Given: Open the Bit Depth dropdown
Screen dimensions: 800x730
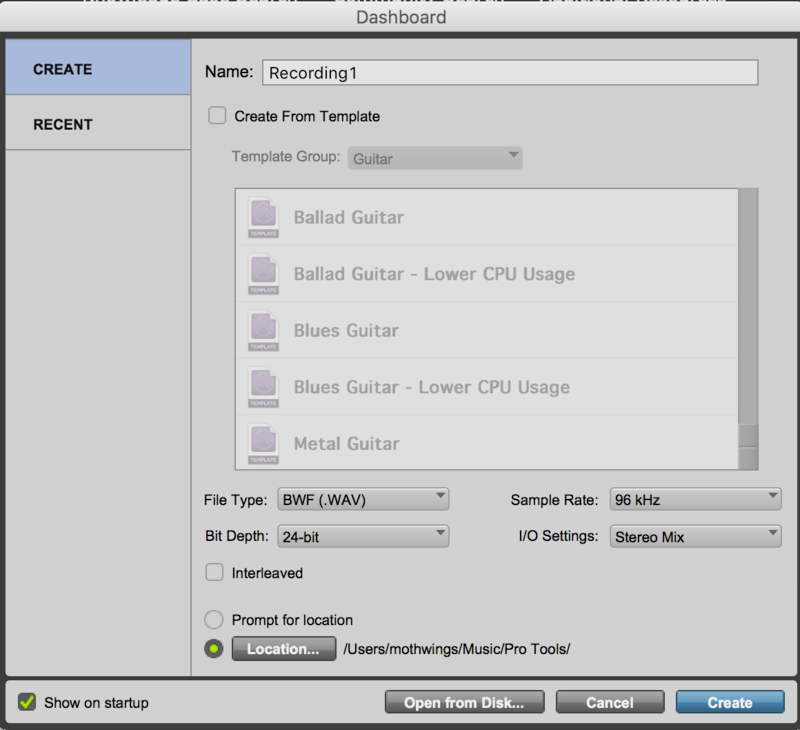Looking at the screenshot, I should [x=362, y=537].
